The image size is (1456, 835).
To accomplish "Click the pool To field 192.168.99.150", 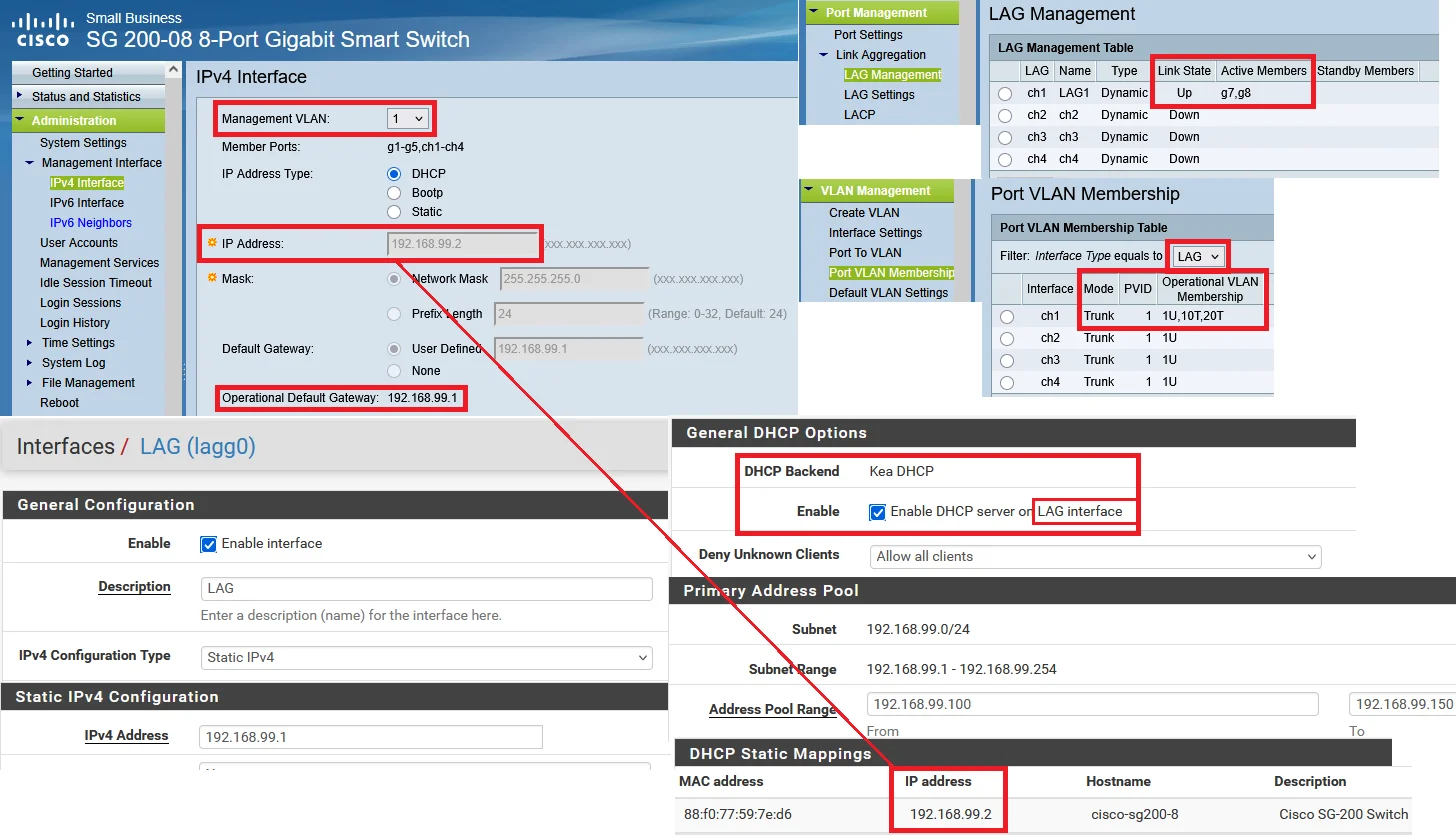I will click(1402, 704).
